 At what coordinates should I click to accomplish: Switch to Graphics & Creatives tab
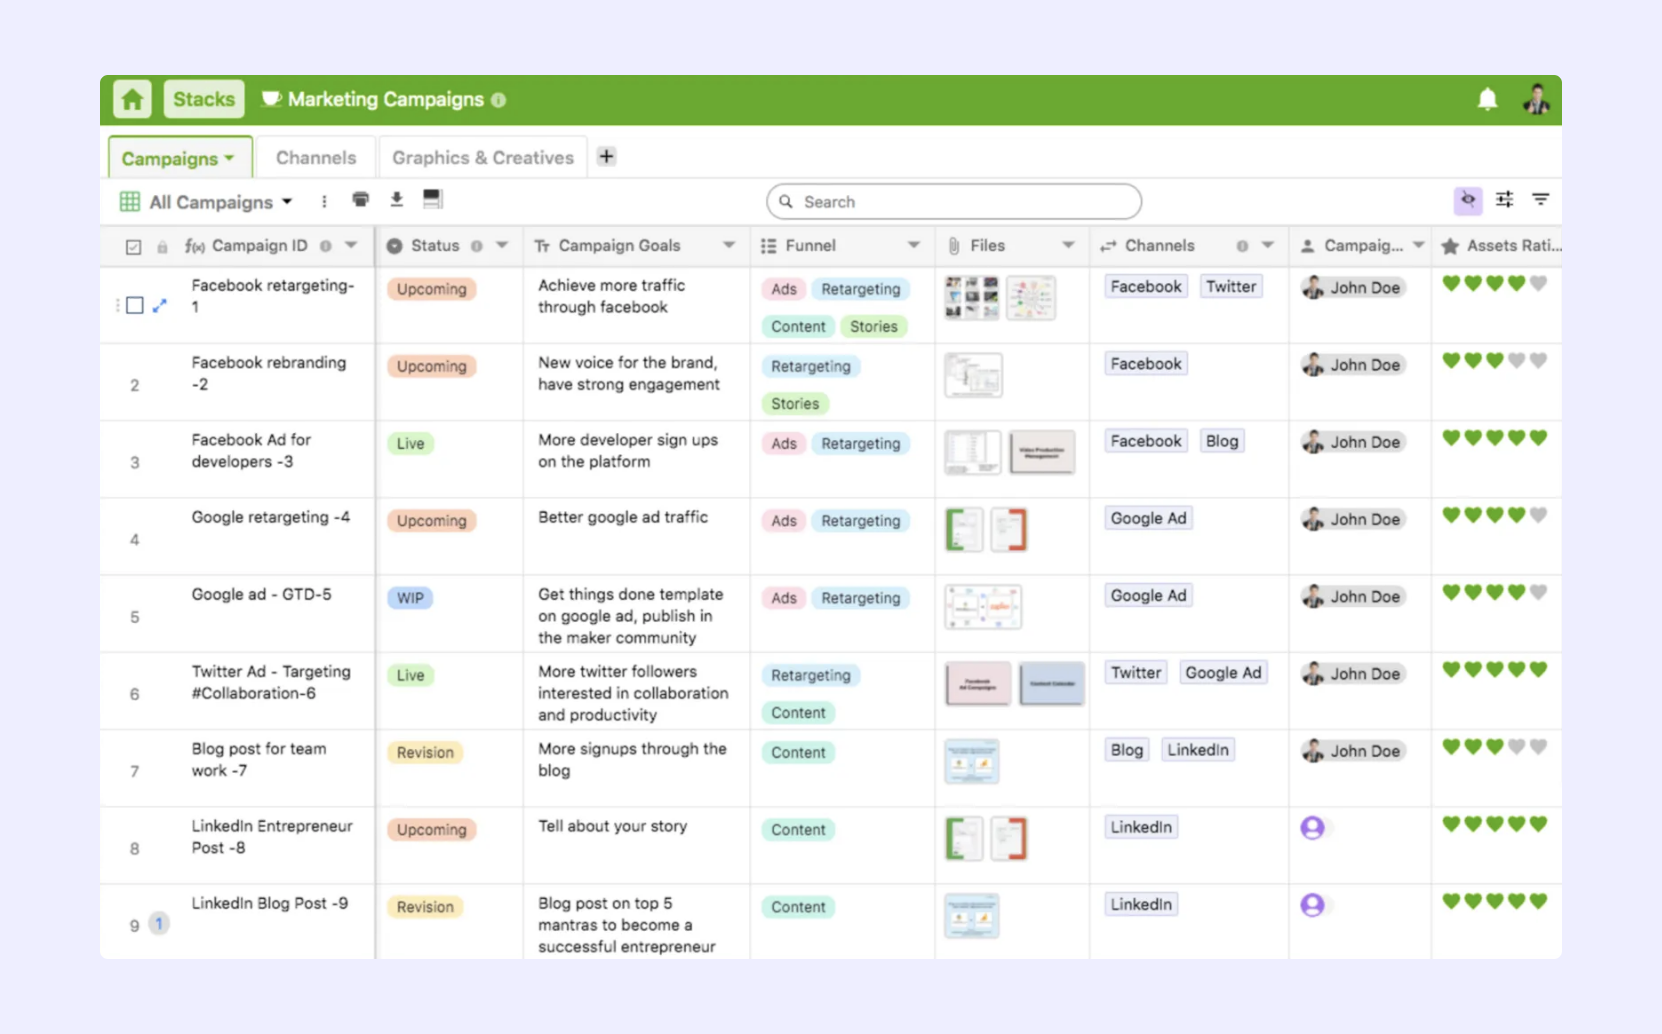pos(483,157)
